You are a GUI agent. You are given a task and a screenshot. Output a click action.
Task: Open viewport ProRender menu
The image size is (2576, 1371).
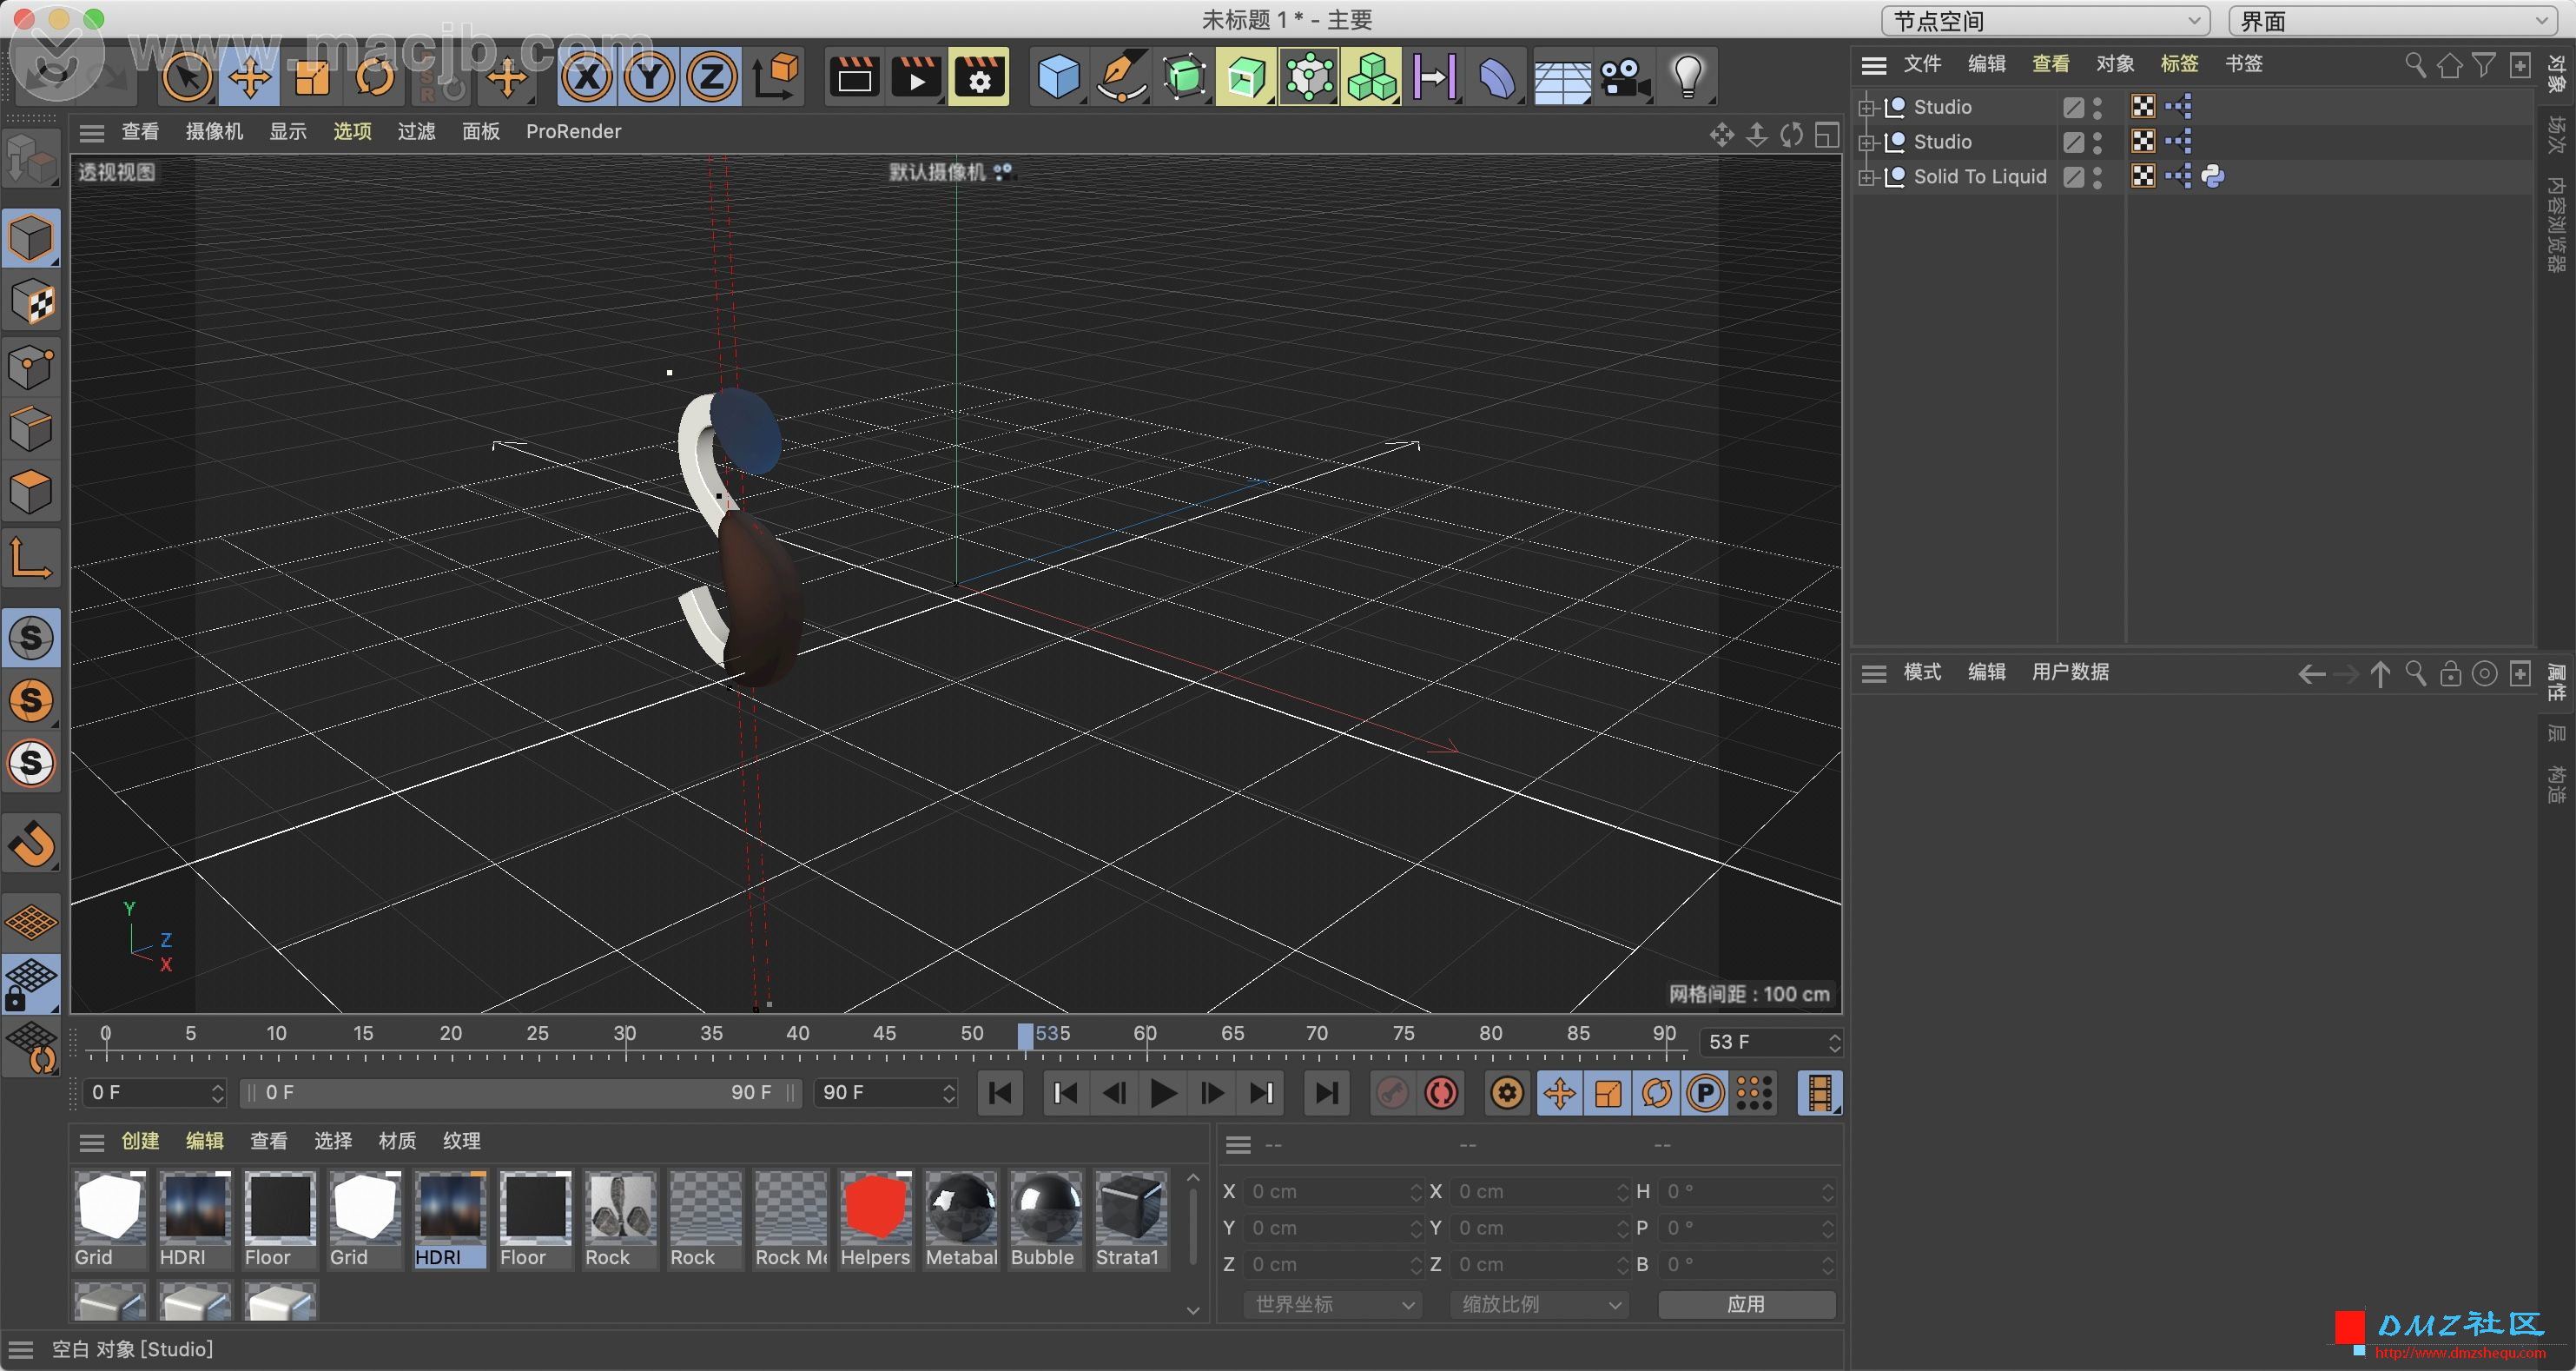pos(573,132)
